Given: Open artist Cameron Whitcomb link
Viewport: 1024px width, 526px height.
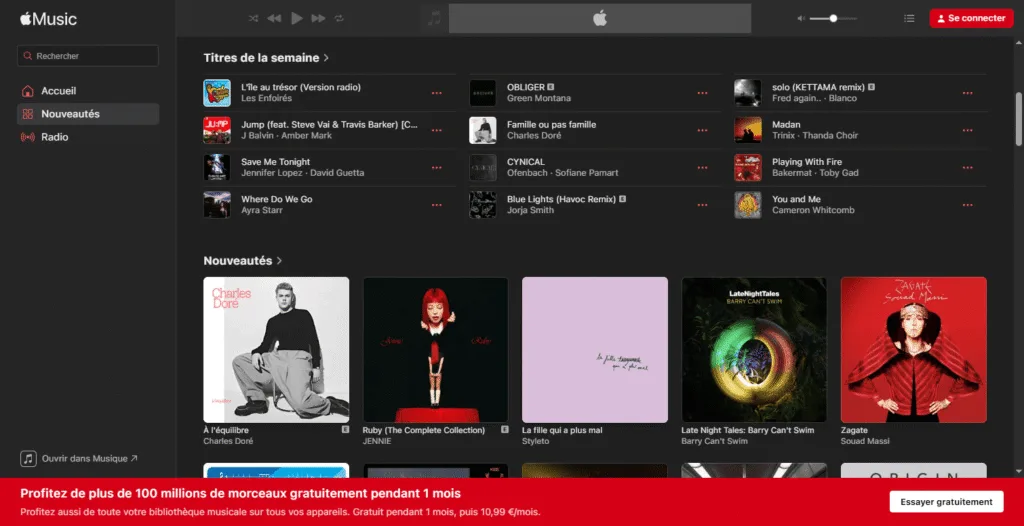Looking at the screenshot, I should point(813,210).
